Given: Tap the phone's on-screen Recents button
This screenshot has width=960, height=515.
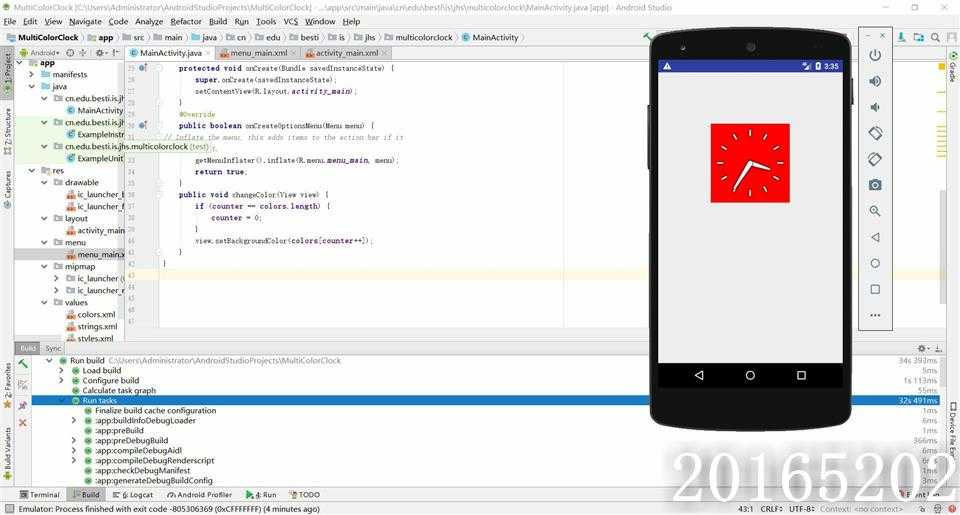Looking at the screenshot, I should 801,375.
